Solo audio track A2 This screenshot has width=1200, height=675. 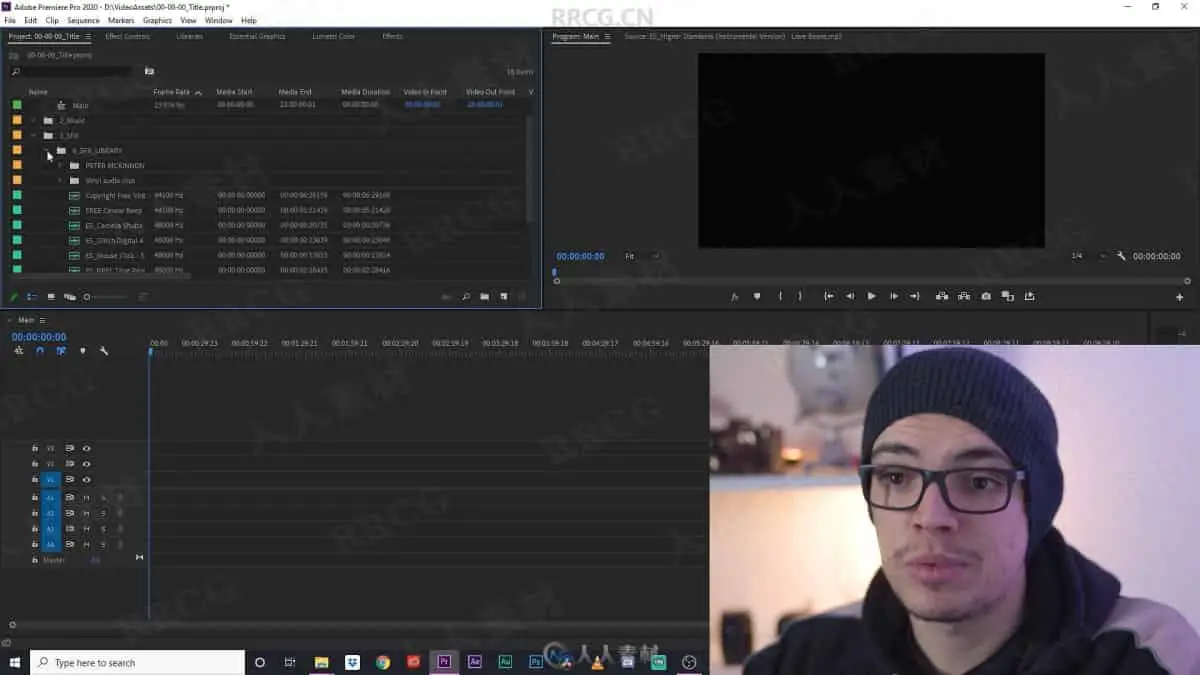pos(103,513)
